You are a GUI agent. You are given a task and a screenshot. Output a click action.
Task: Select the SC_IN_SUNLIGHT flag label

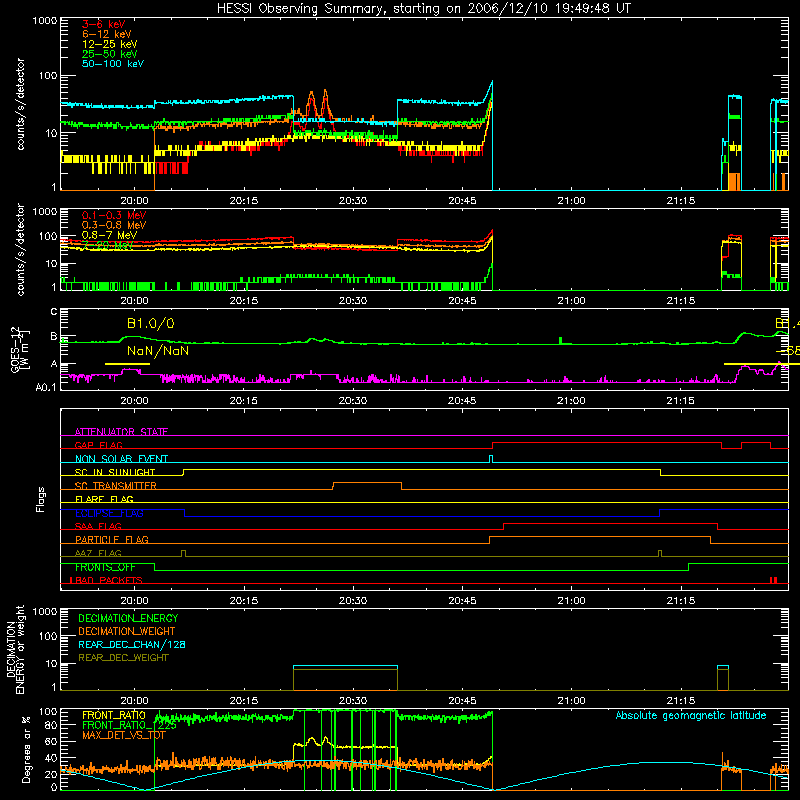tap(115, 472)
